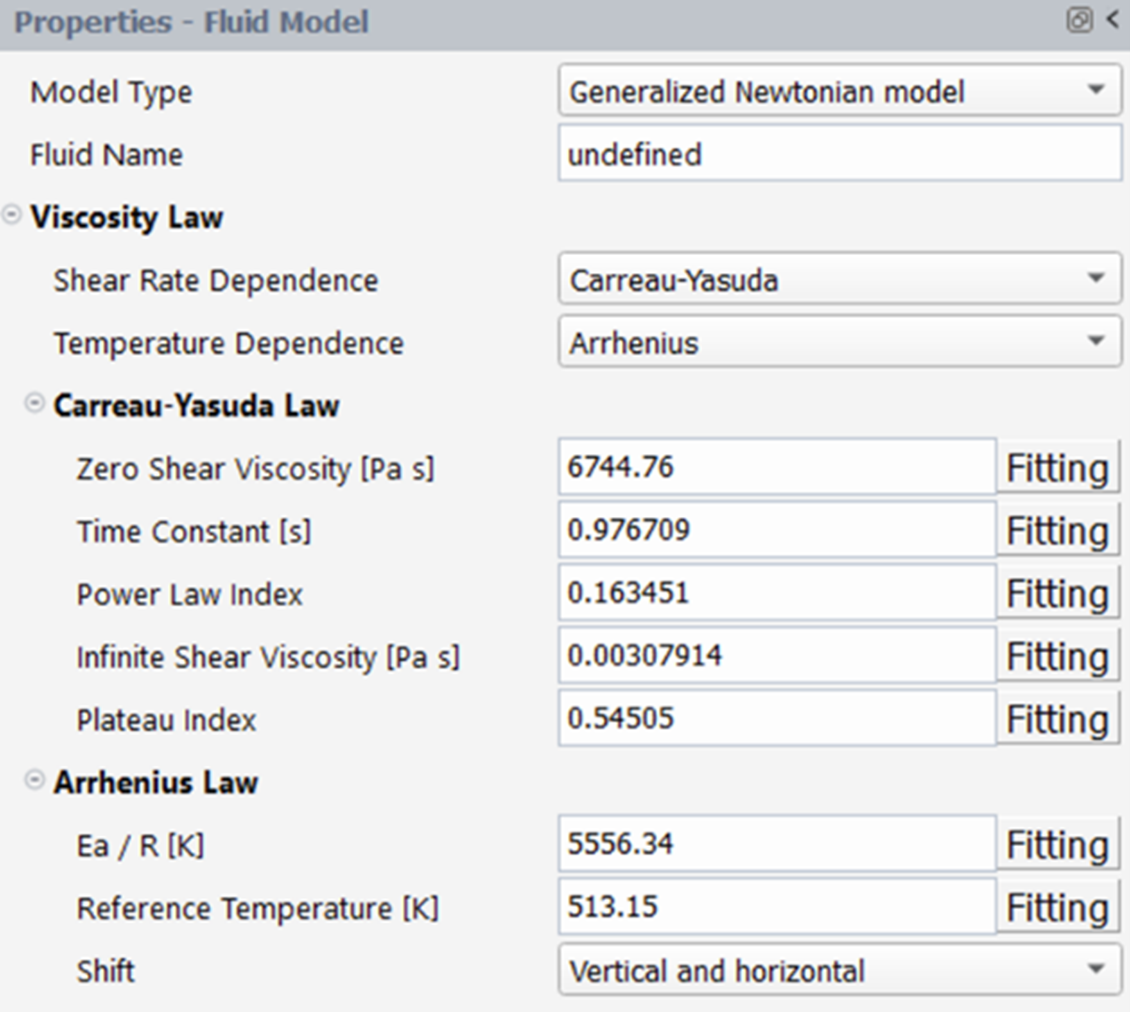
Task: Click the Power Law Index value field
Action: [776, 593]
